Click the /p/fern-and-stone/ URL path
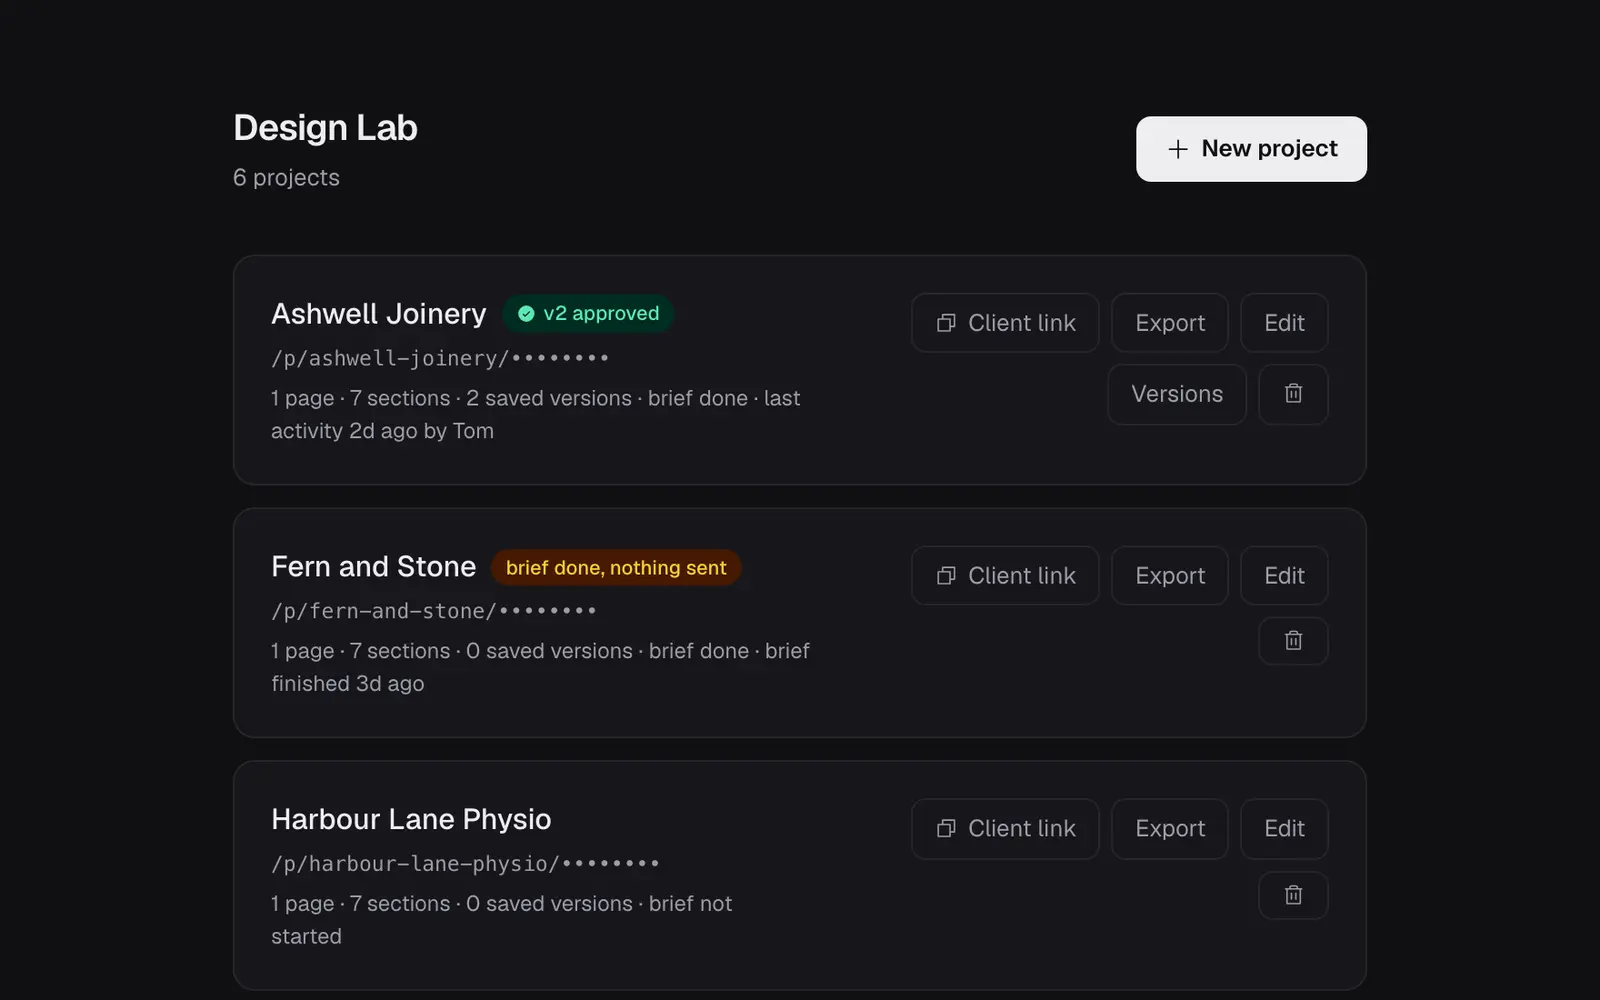The height and width of the screenshot is (1000, 1600). (434, 611)
